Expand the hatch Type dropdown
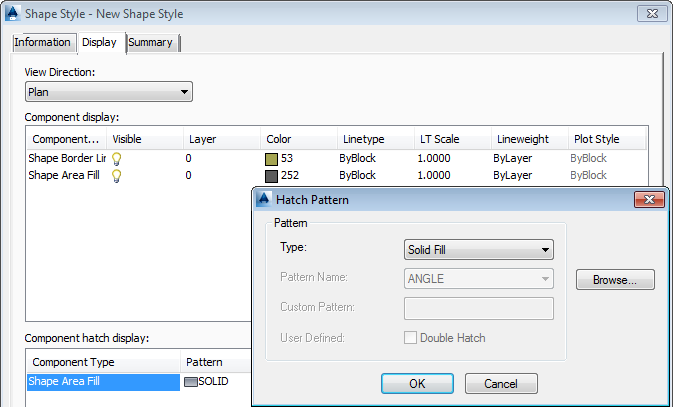 pos(479,249)
